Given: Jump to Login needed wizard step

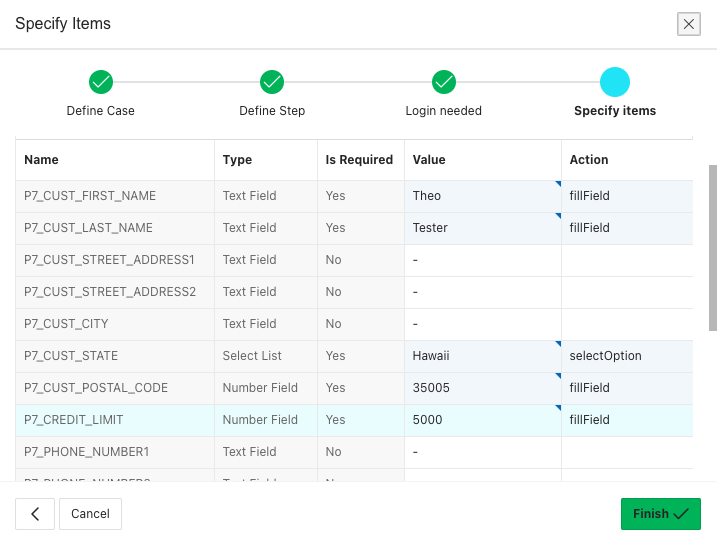Looking at the screenshot, I should [x=444, y=82].
